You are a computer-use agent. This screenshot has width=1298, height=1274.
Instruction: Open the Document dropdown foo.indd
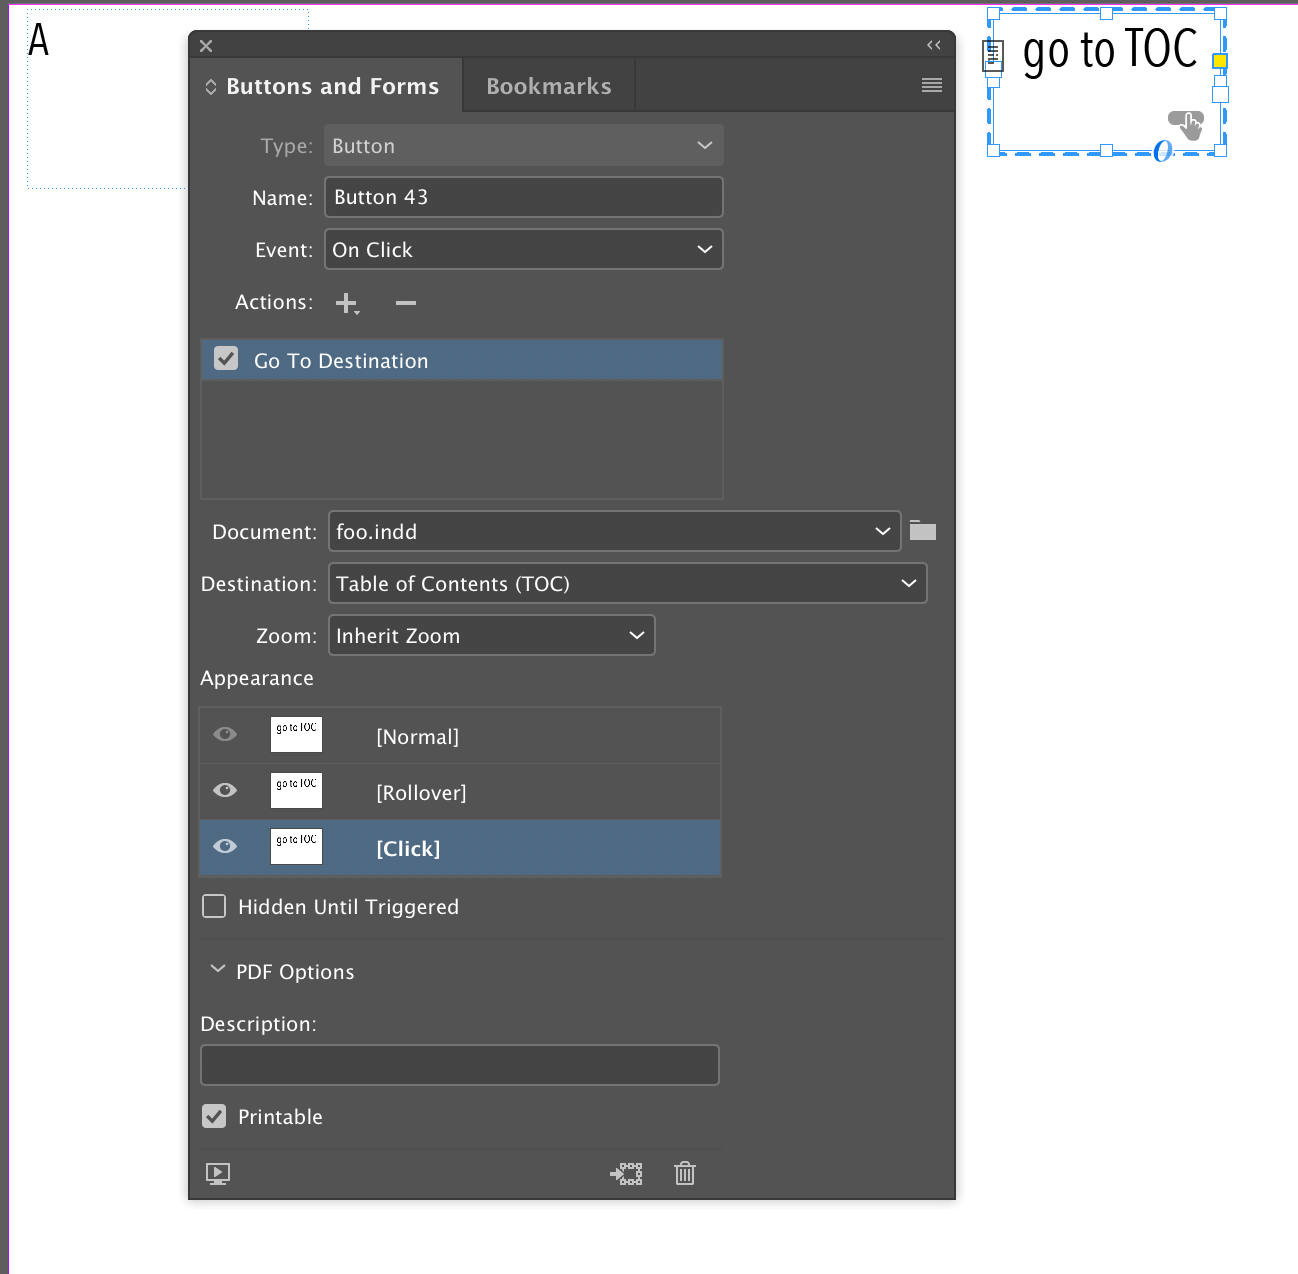pyautogui.click(x=614, y=531)
